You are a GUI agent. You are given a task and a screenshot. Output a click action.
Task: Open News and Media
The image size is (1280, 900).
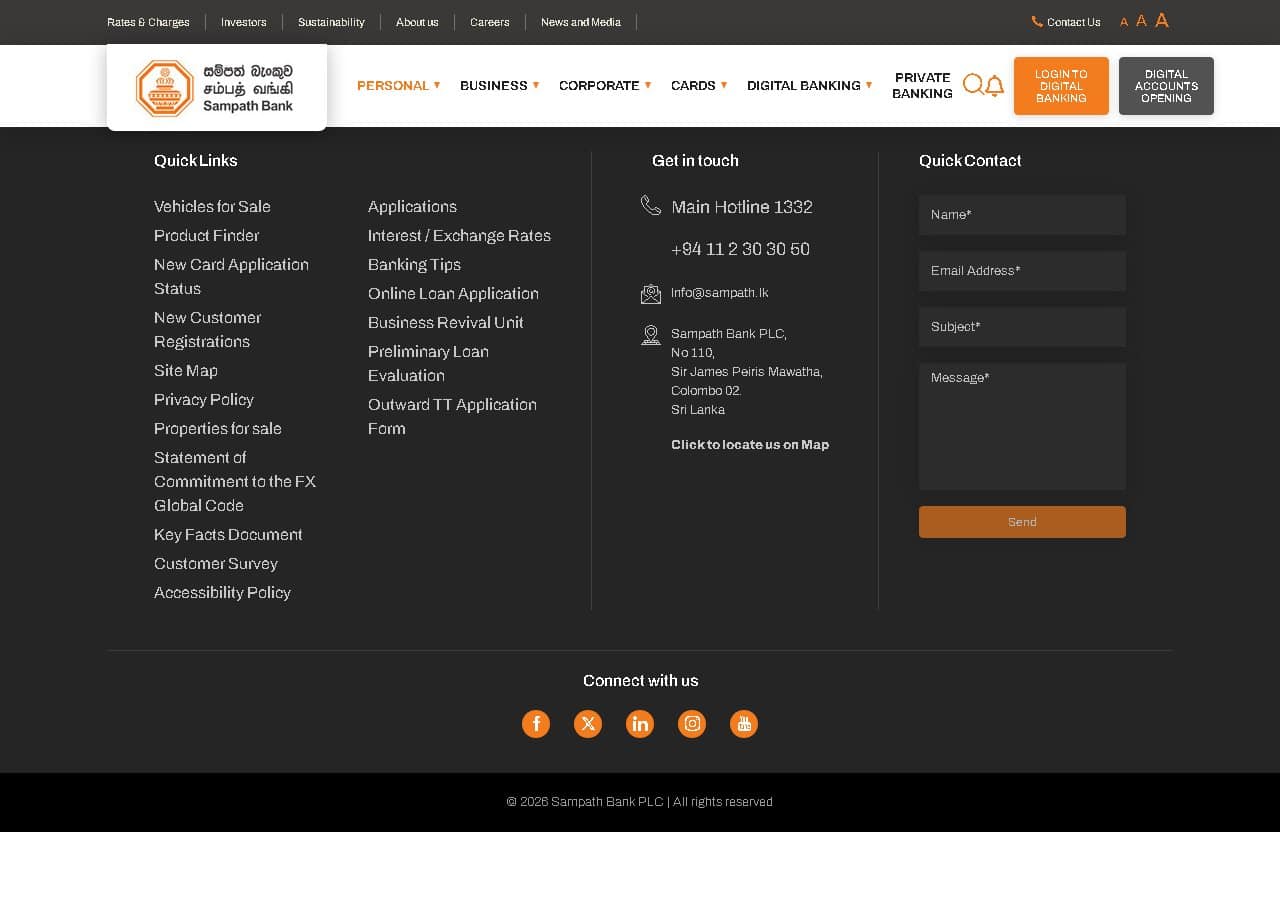(x=581, y=22)
